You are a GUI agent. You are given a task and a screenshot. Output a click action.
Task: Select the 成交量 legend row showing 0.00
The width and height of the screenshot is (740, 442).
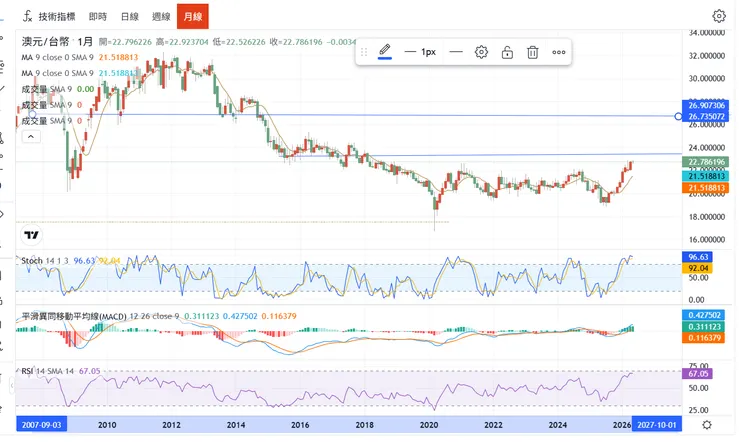(58, 89)
